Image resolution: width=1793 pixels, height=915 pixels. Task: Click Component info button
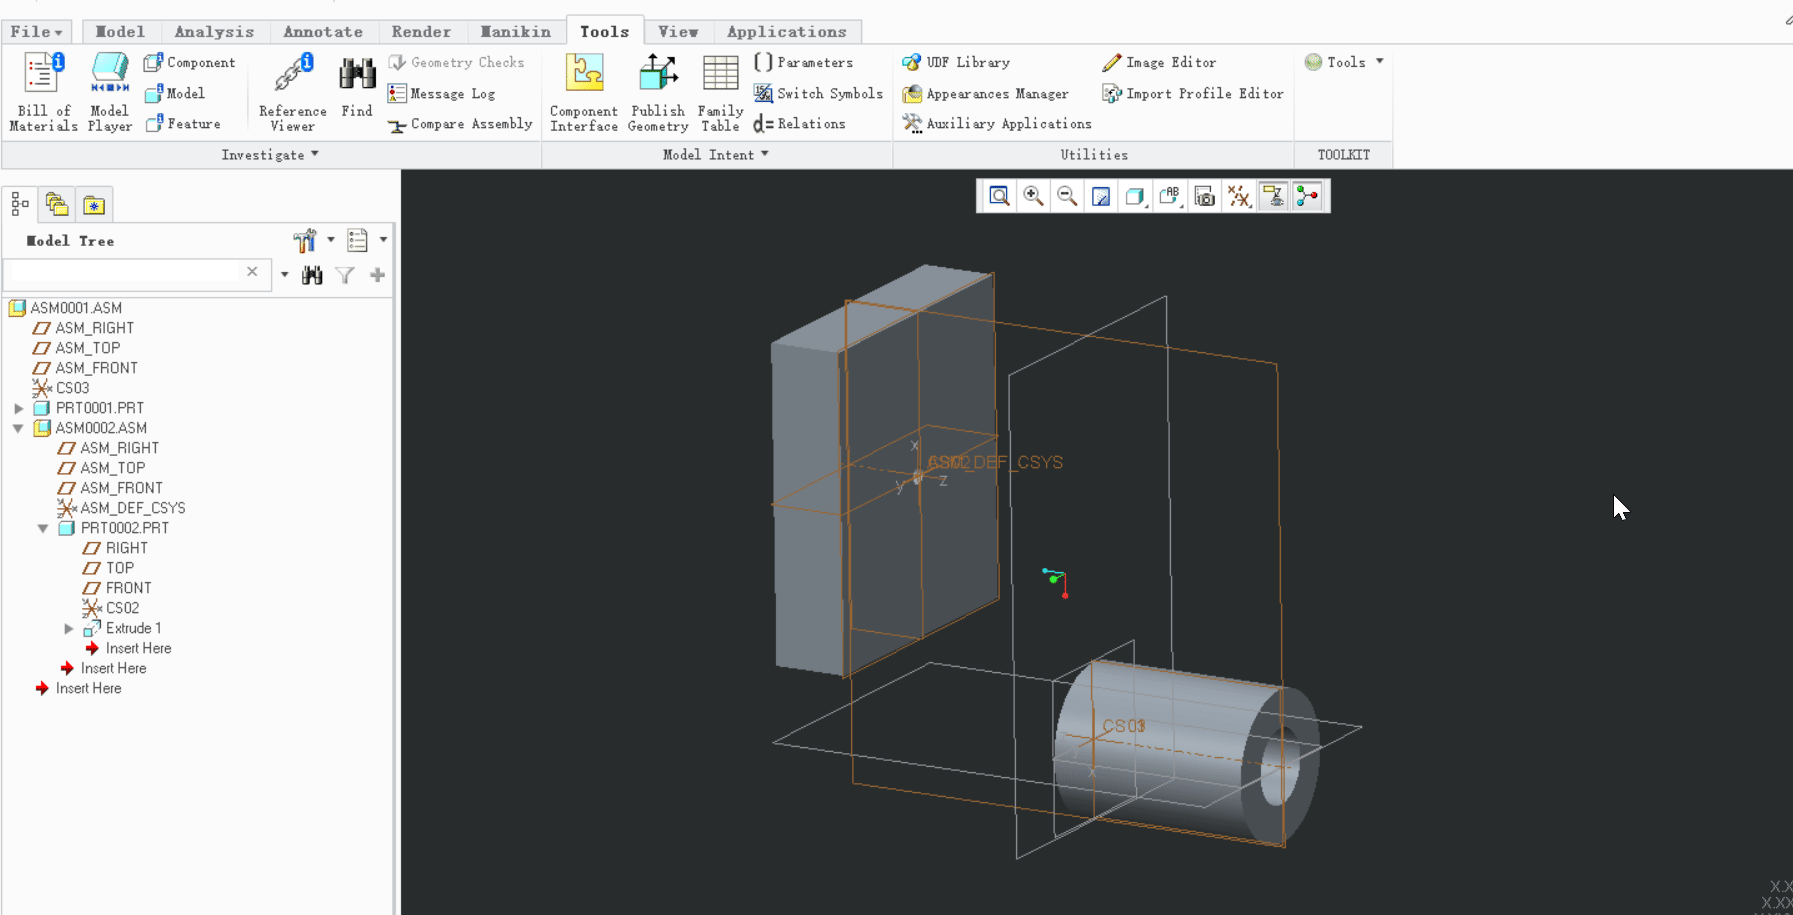click(190, 62)
